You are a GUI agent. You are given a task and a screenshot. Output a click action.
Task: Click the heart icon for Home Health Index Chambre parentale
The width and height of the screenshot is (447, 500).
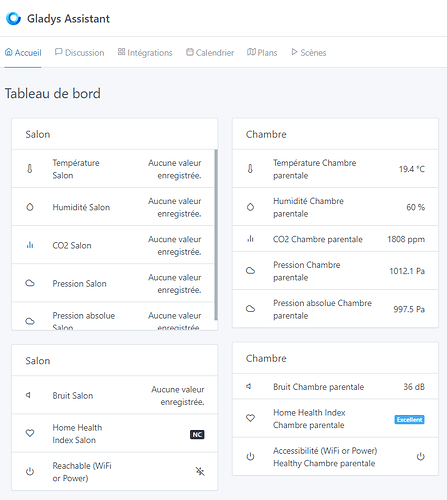(250, 418)
